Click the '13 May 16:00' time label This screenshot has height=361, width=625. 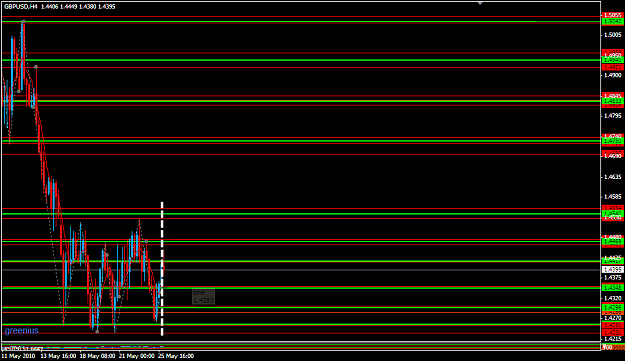click(58, 356)
